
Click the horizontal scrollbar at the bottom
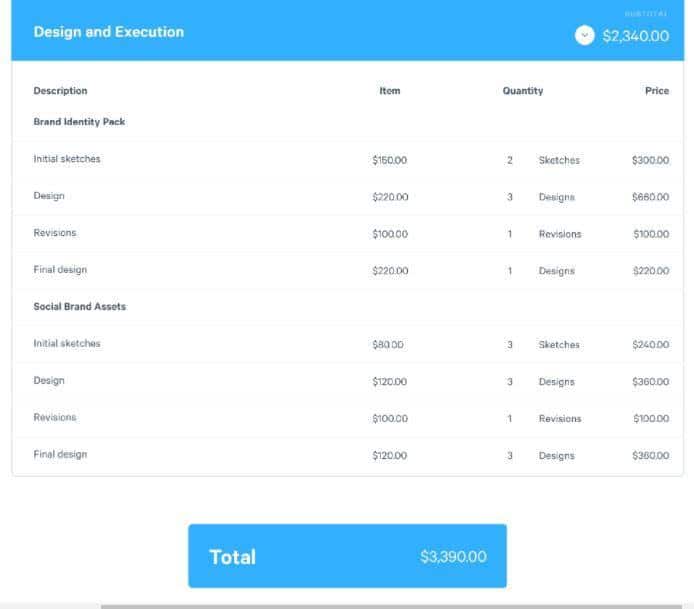pyautogui.click(x=391, y=606)
